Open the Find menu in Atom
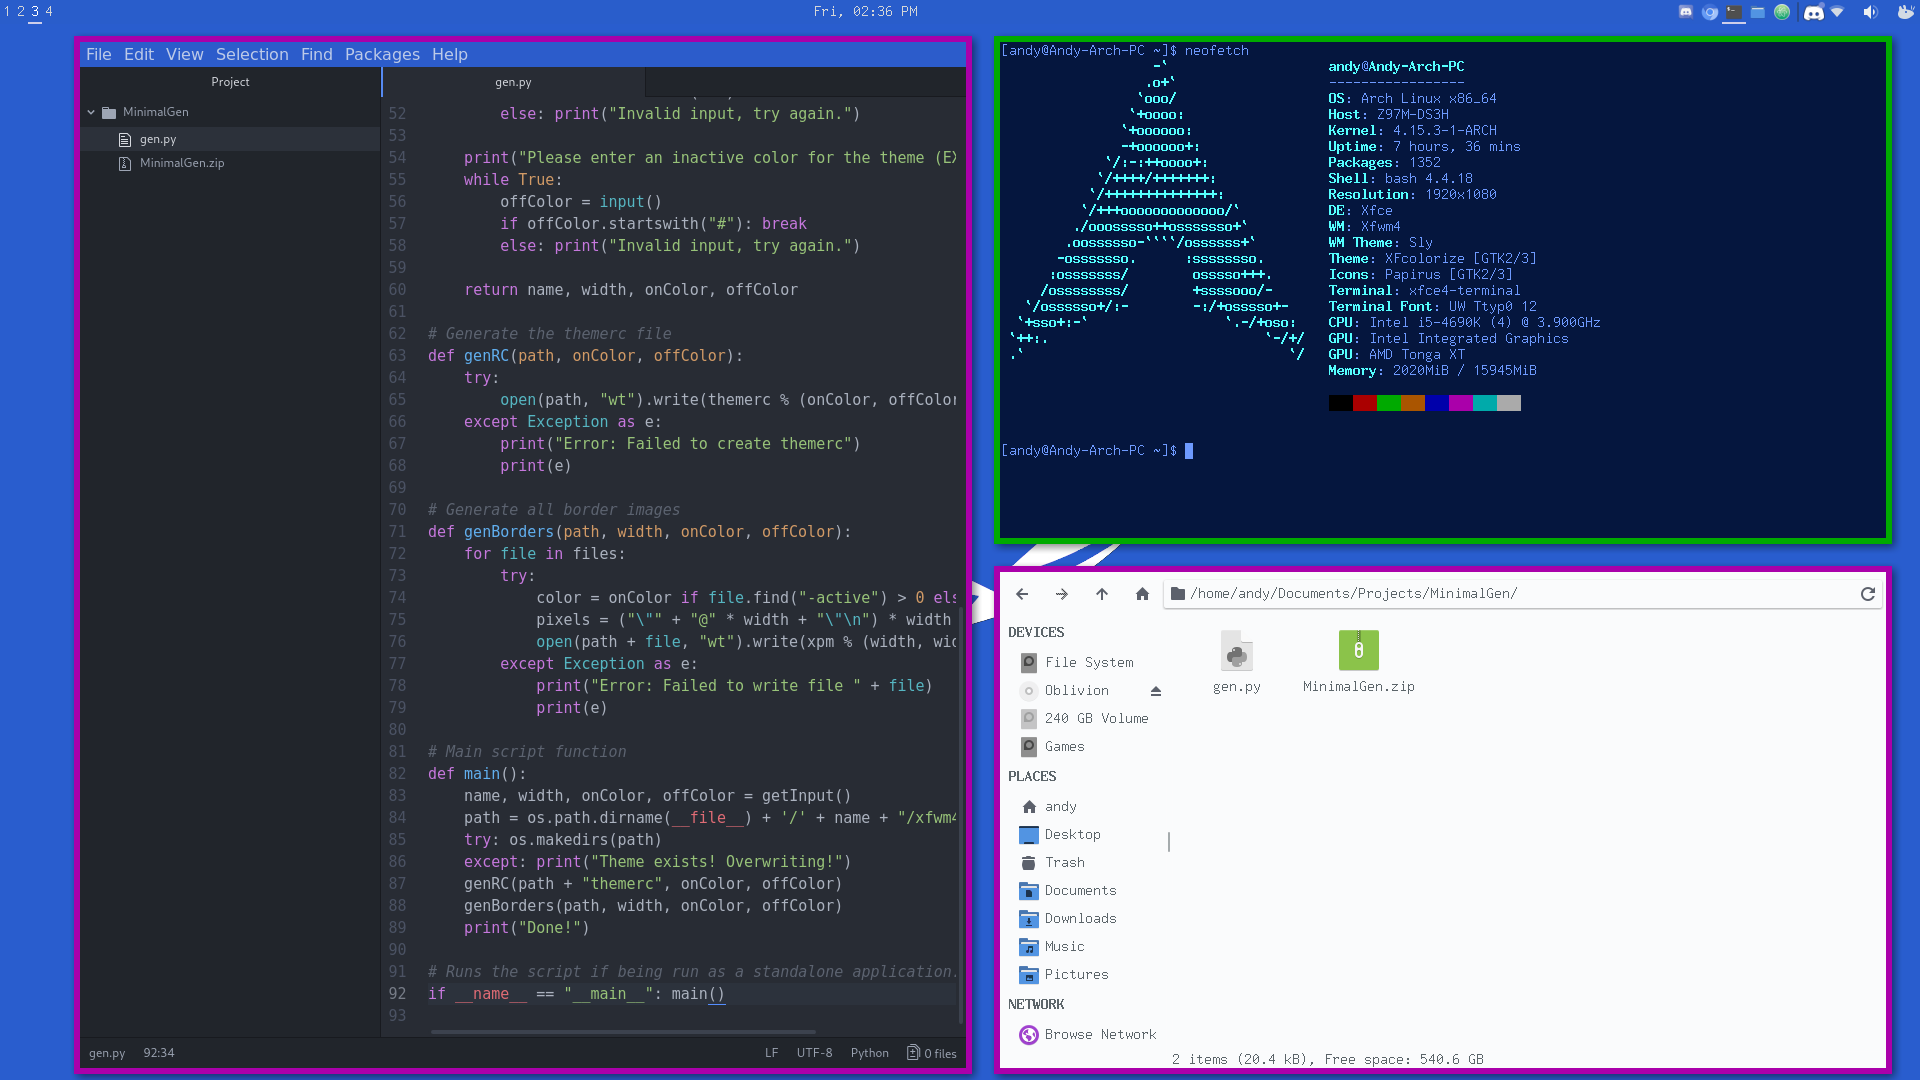 point(317,54)
